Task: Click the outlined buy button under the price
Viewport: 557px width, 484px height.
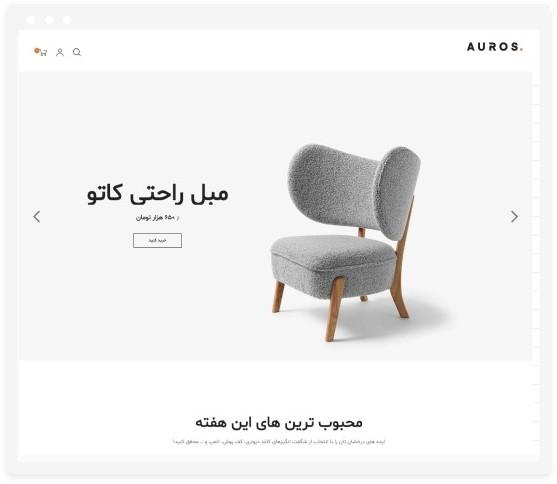Action: click(x=157, y=241)
